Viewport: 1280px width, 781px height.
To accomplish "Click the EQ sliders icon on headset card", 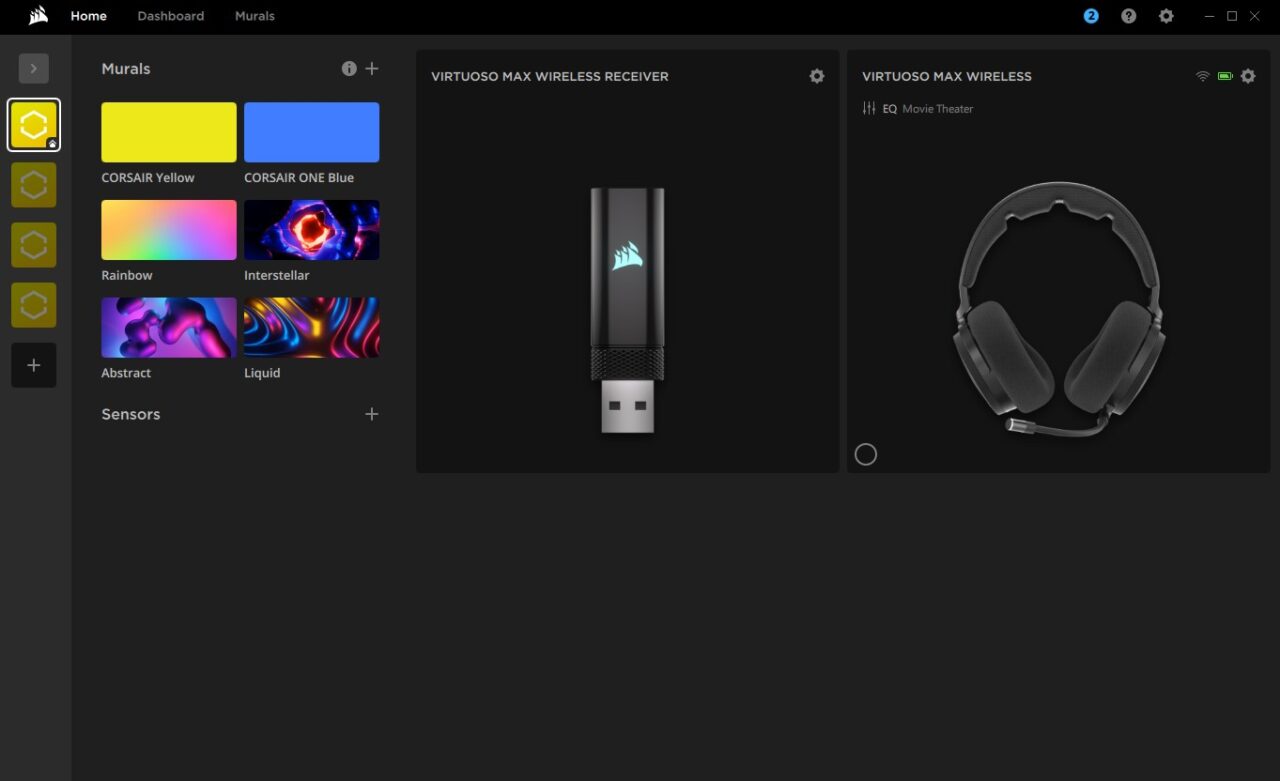I will tap(869, 108).
